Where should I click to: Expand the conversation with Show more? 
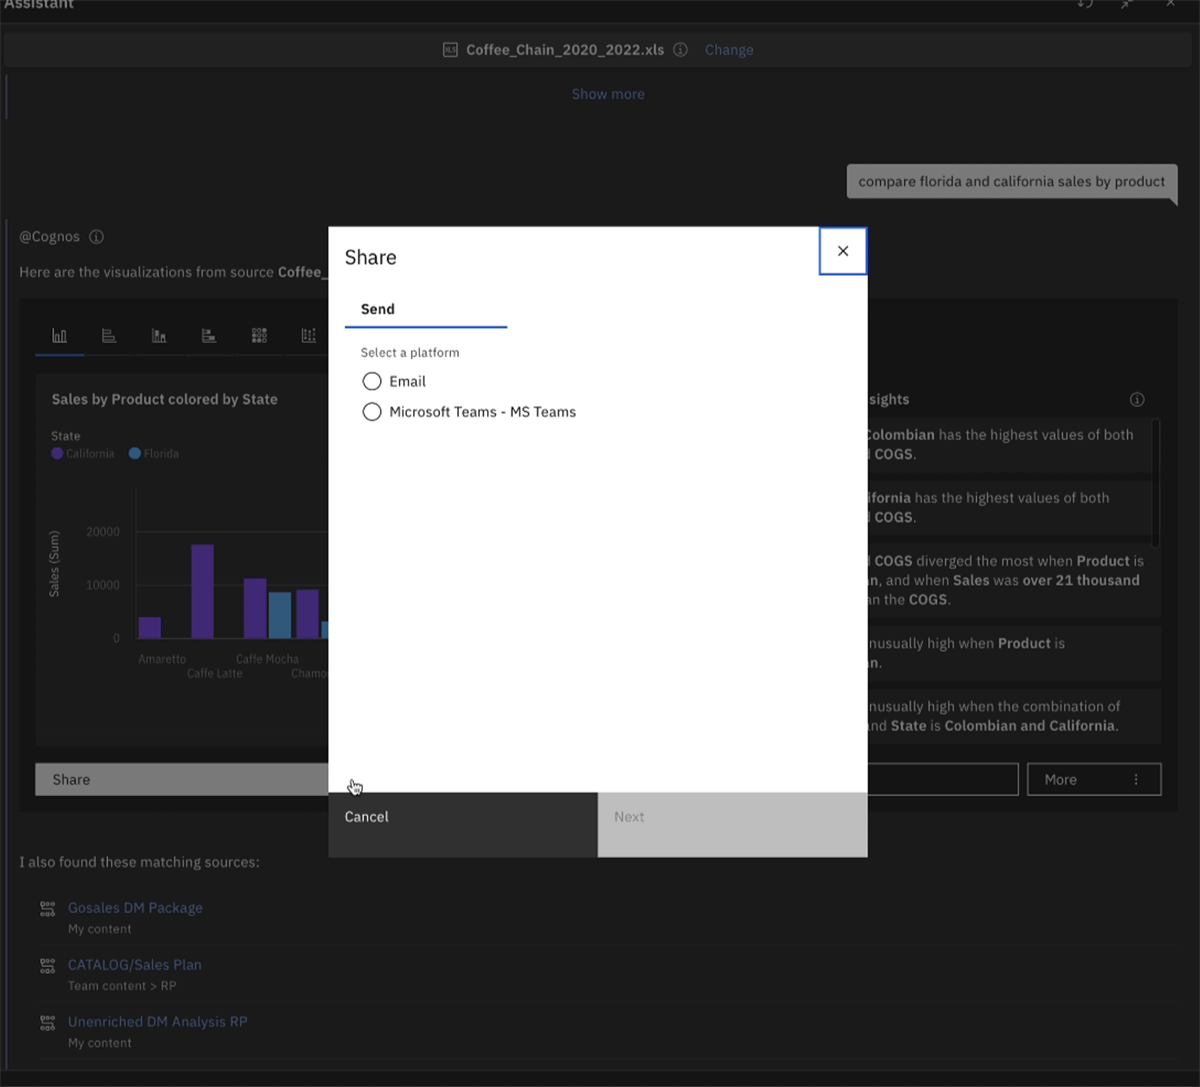pos(608,93)
